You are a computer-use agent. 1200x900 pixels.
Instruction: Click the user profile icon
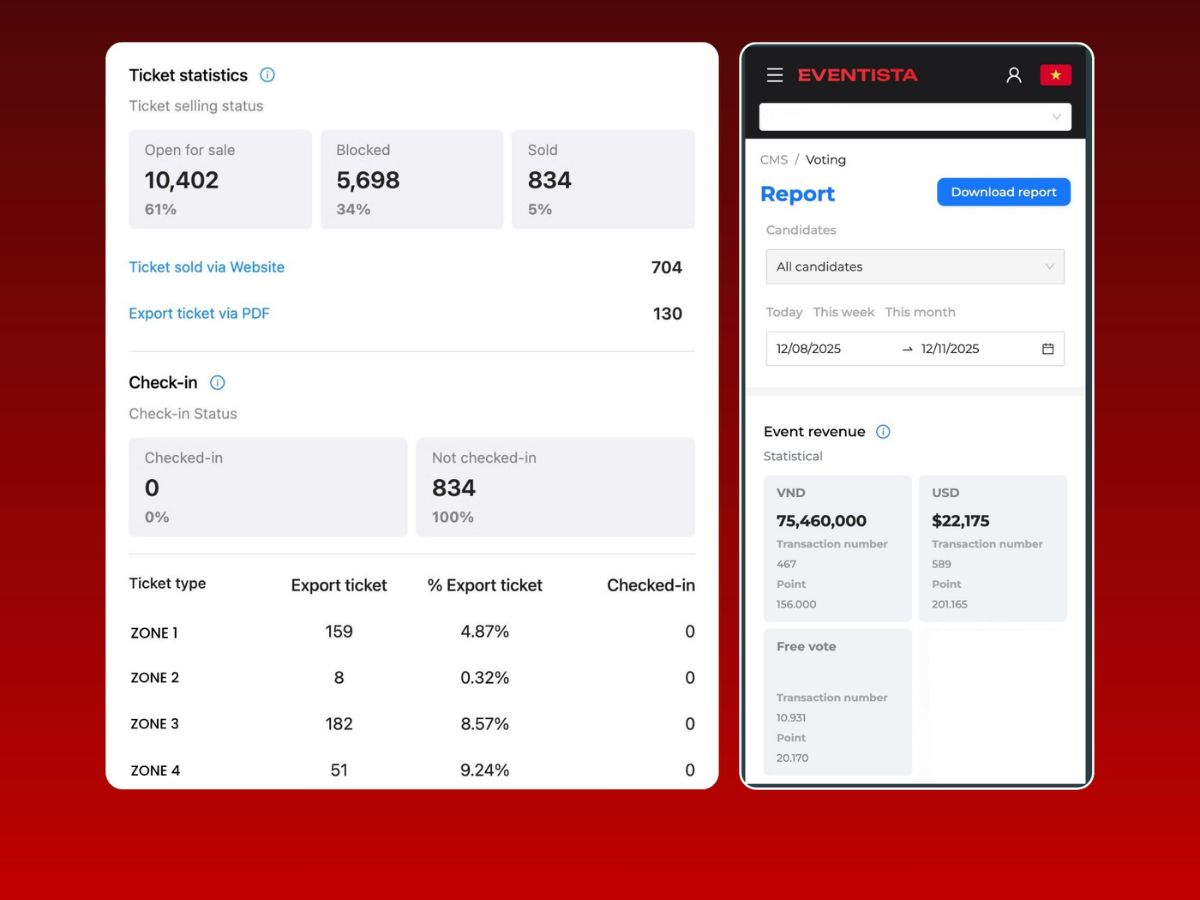[1013, 75]
